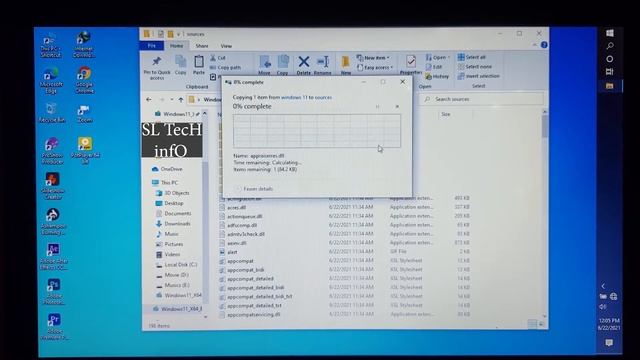Click the copy progress graph area
The width and height of the screenshot is (640, 360).
[x=317, y=131]
